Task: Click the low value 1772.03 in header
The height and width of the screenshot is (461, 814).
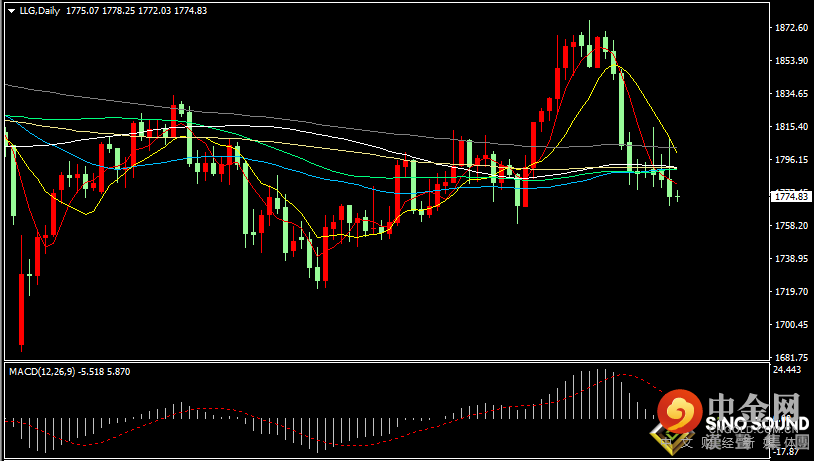Action: click(154, 10)
